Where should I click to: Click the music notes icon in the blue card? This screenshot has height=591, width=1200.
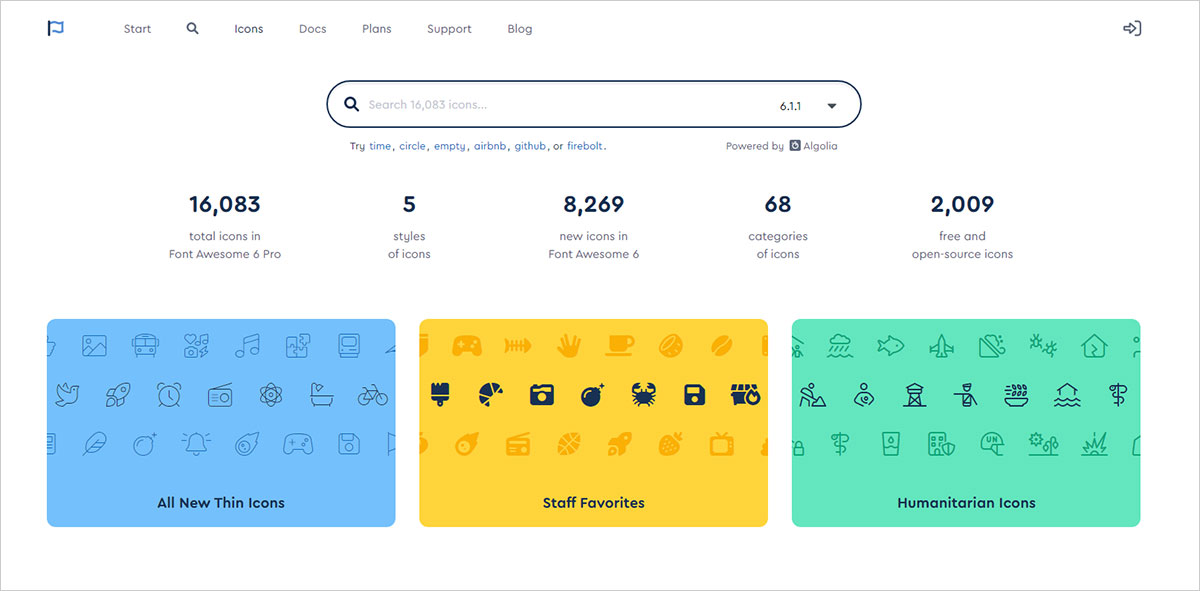click(x=247, y=346)
